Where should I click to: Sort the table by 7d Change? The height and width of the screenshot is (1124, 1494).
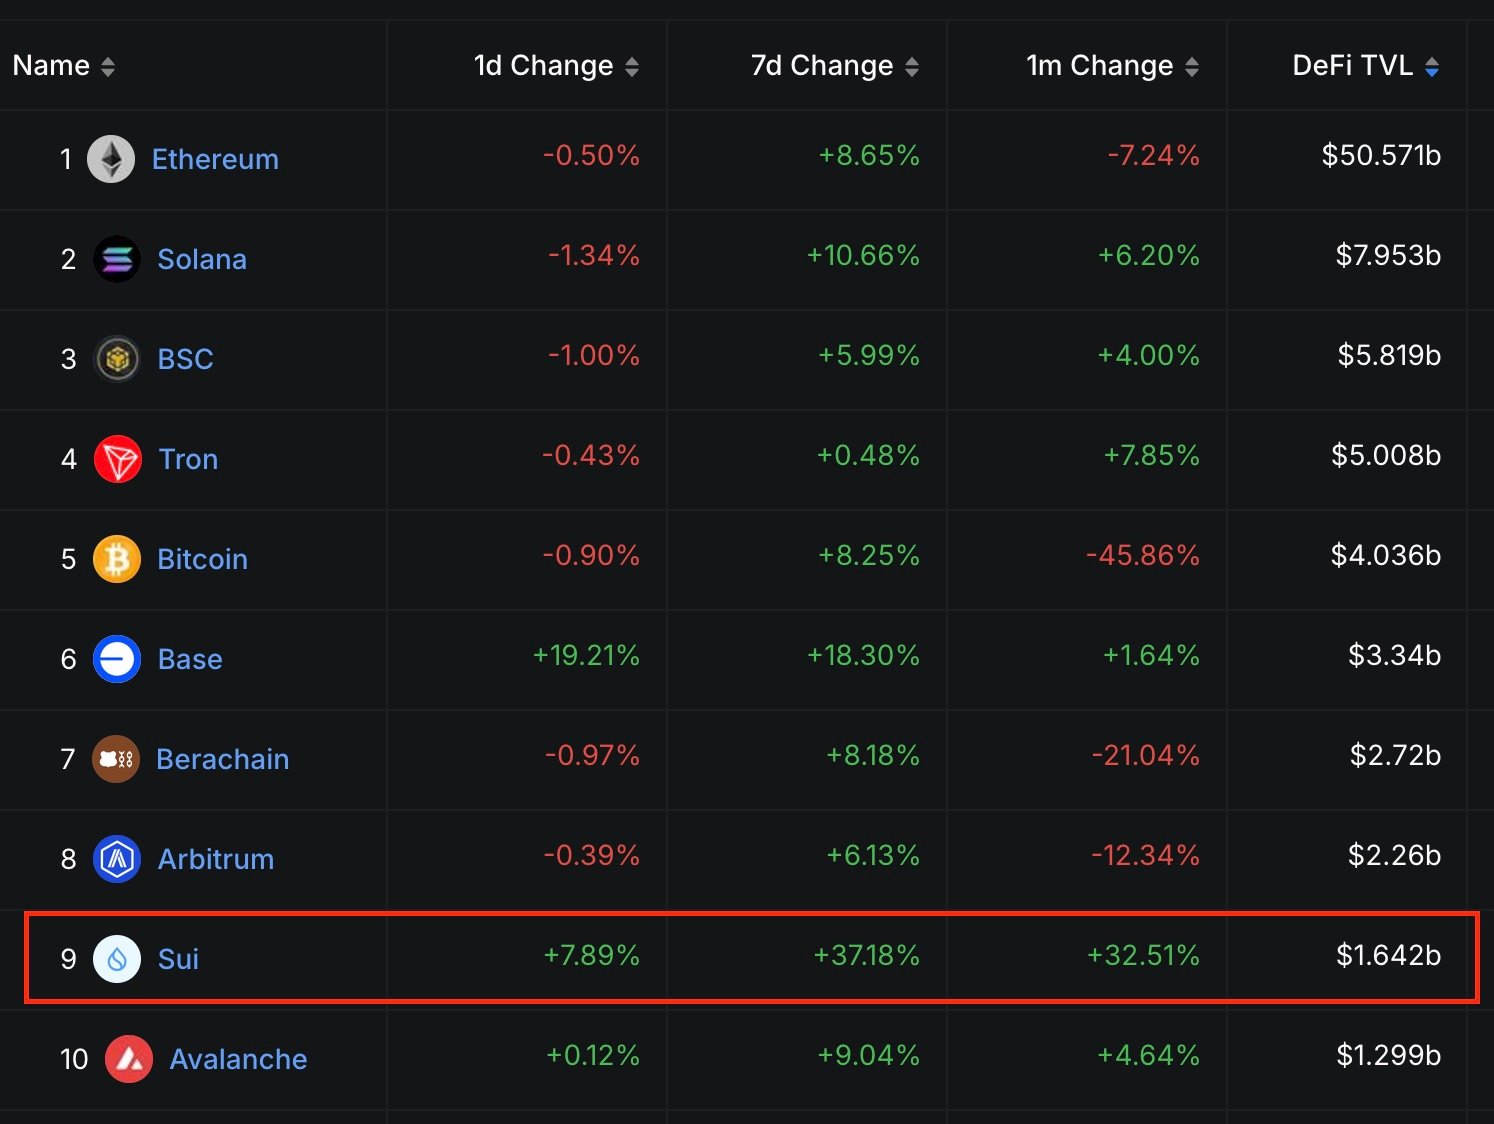[x=911, y=65]
